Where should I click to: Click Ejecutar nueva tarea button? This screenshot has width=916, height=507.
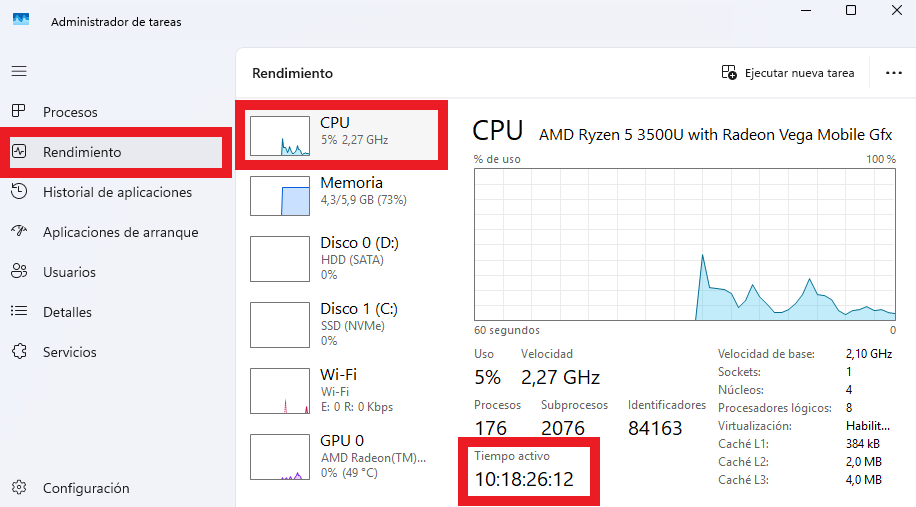pyautogui.click(x=787, y=73)
